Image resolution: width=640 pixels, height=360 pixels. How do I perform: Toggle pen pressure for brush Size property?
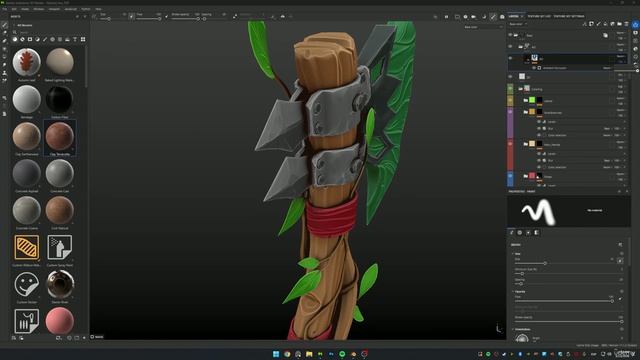[620, 260]
